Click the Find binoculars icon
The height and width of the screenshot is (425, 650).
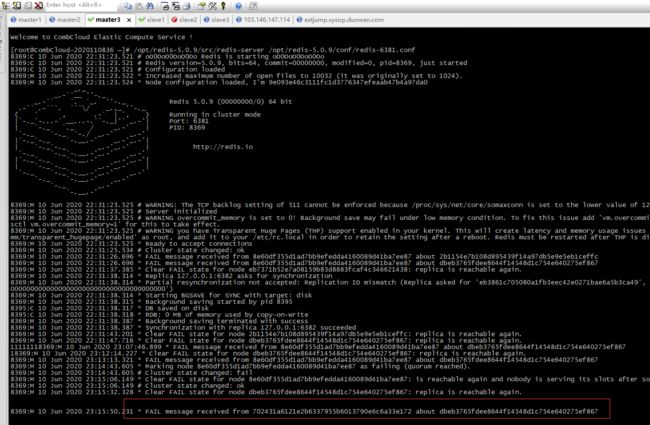tap(150, 6)
